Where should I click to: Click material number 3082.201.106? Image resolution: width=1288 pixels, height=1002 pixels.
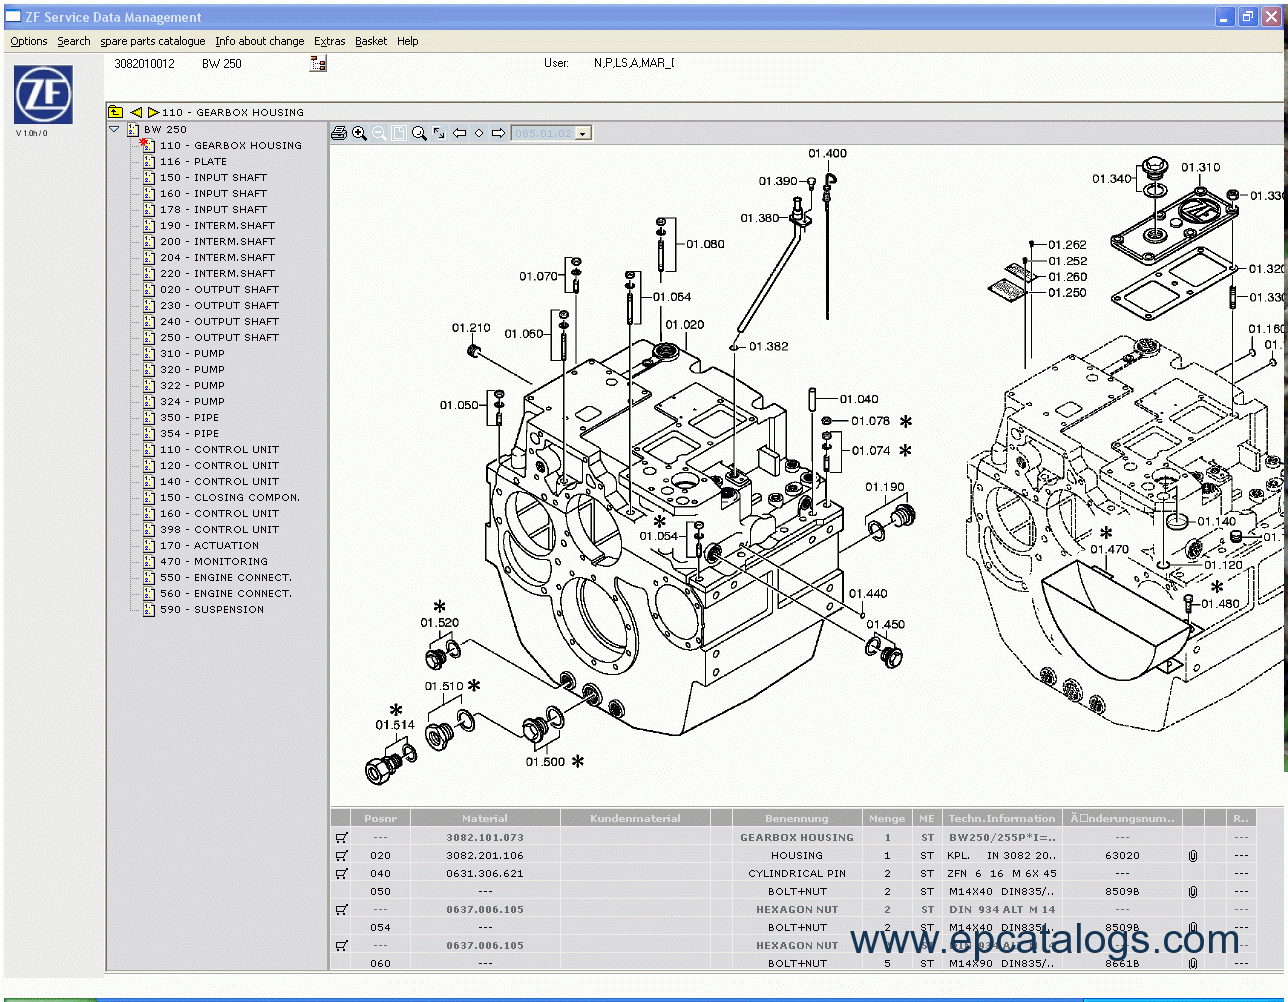(x=485, y=855)
